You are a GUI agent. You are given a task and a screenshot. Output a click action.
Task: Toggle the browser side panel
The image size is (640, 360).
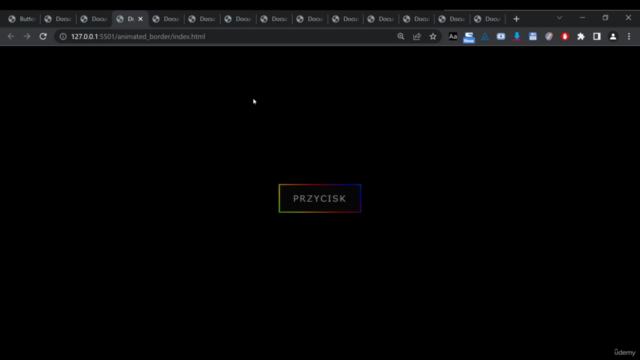(x=597, y=36)
